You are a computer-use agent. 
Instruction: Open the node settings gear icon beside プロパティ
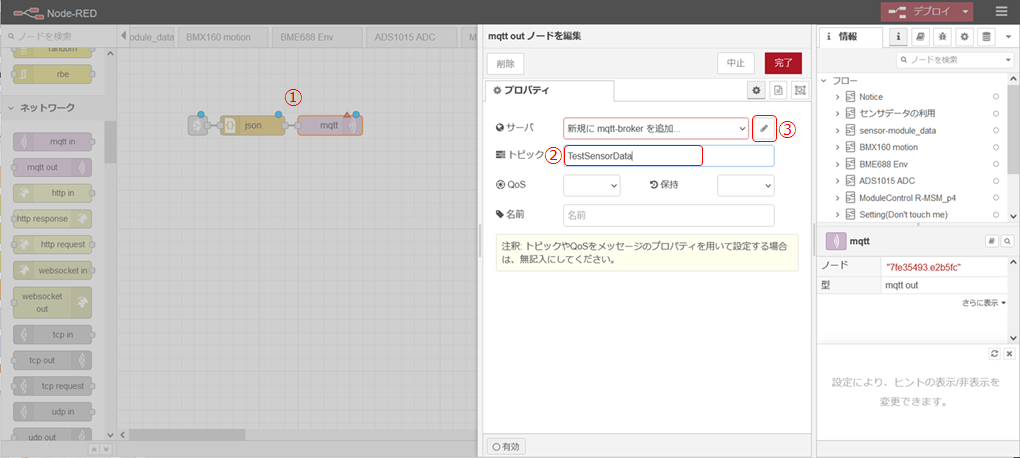tap(758, 90)
